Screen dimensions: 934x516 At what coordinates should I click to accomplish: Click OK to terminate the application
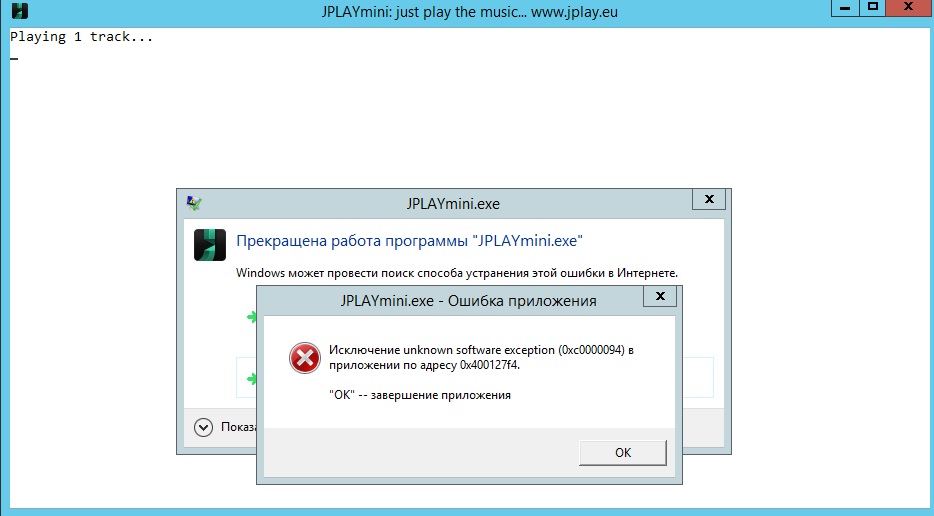(622, 453)
